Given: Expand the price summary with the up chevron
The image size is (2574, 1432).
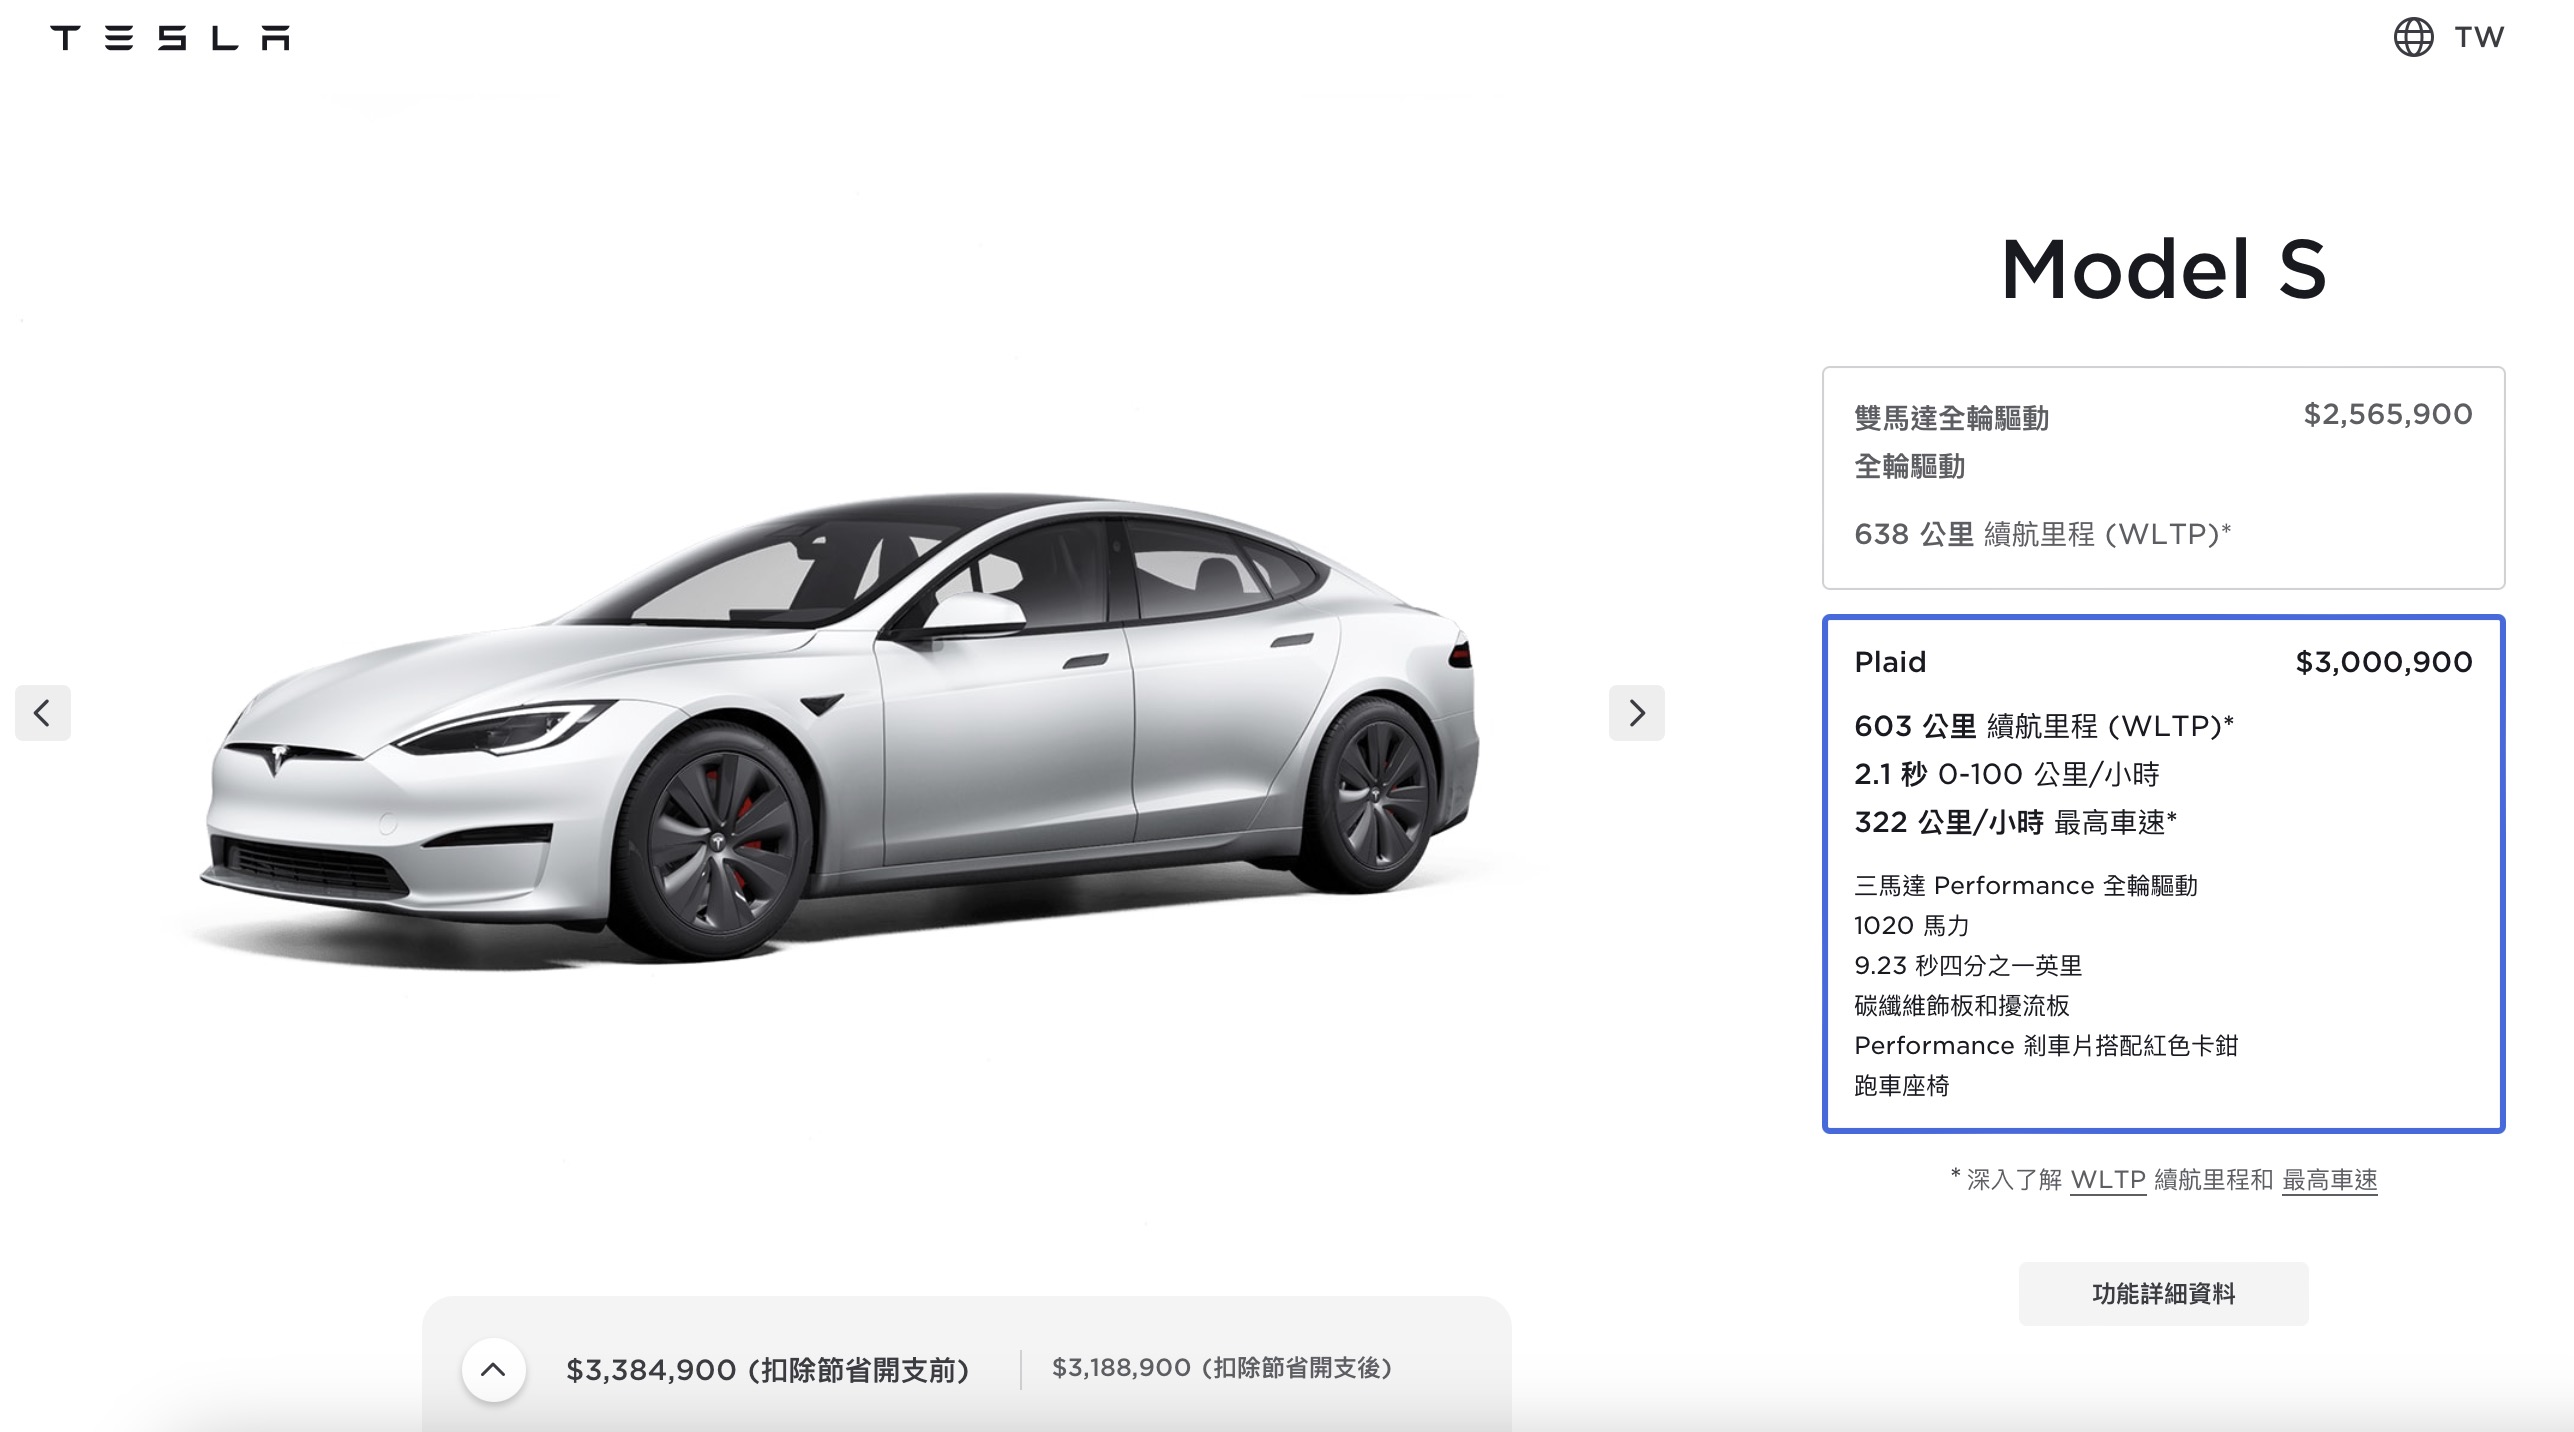Looking at the screenshot, I should [493, 1369].
